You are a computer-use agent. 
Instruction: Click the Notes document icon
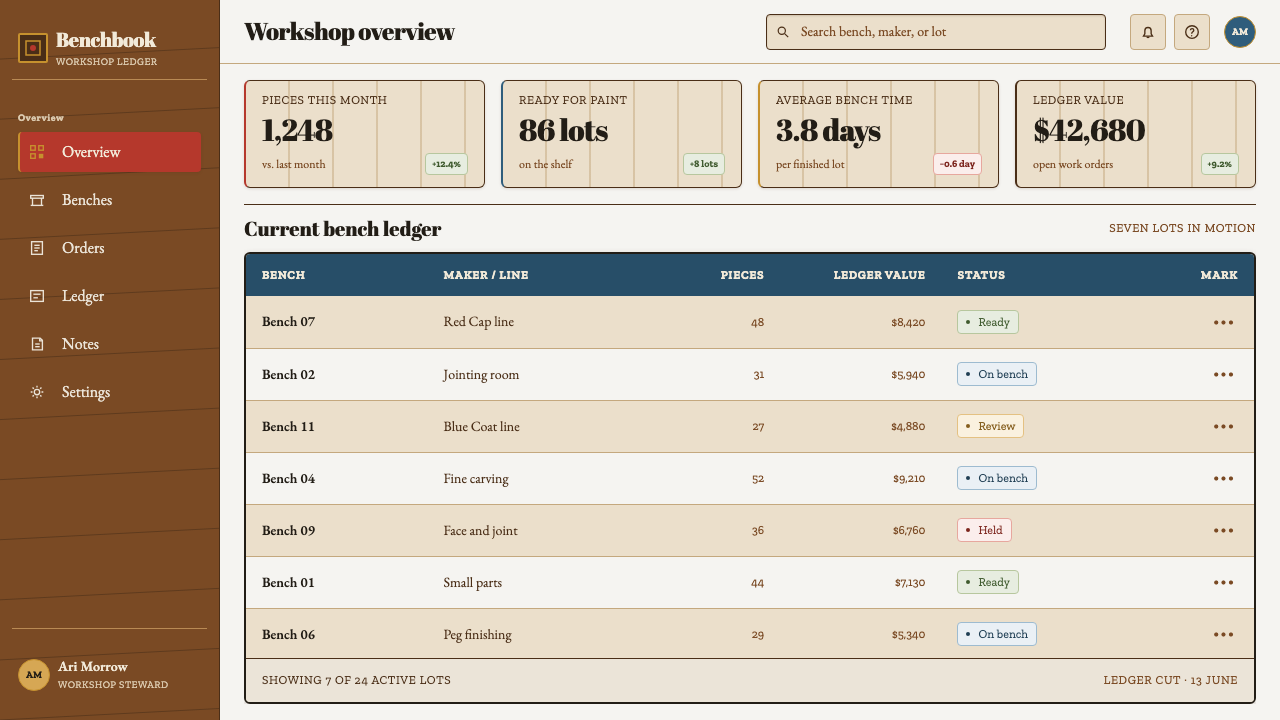(37, 344)
